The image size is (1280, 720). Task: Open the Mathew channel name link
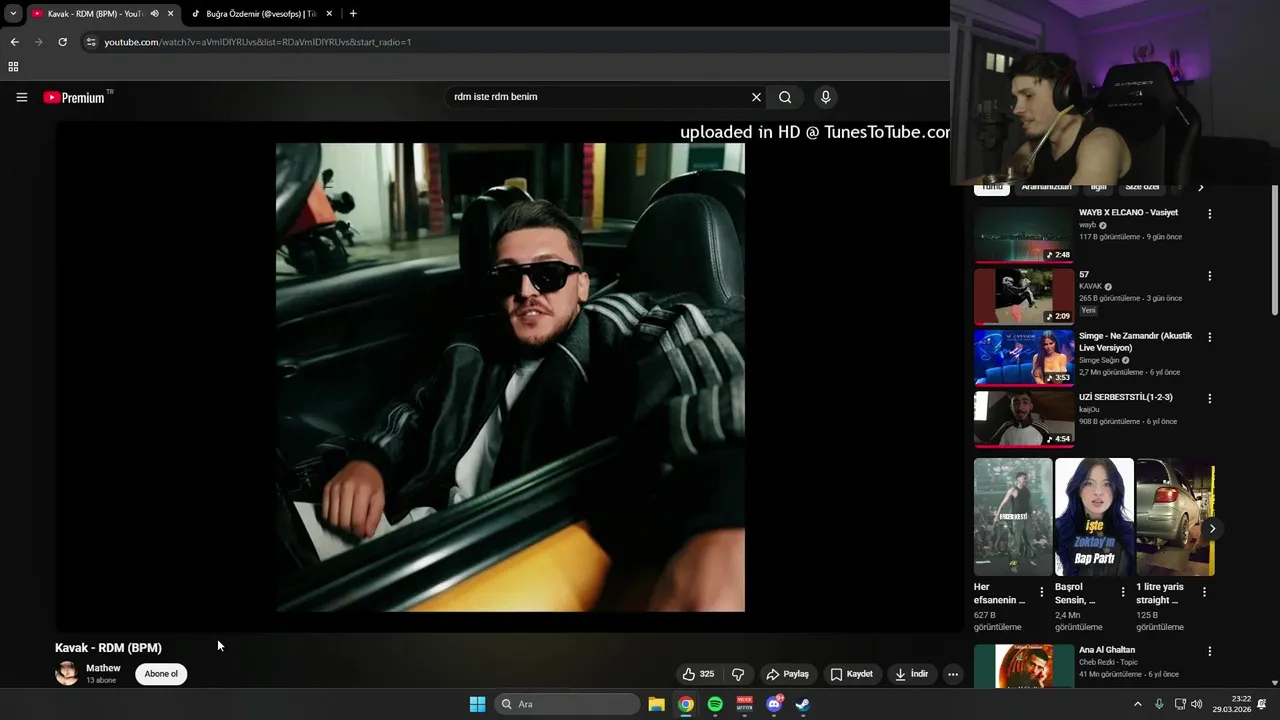pos(103,668)
